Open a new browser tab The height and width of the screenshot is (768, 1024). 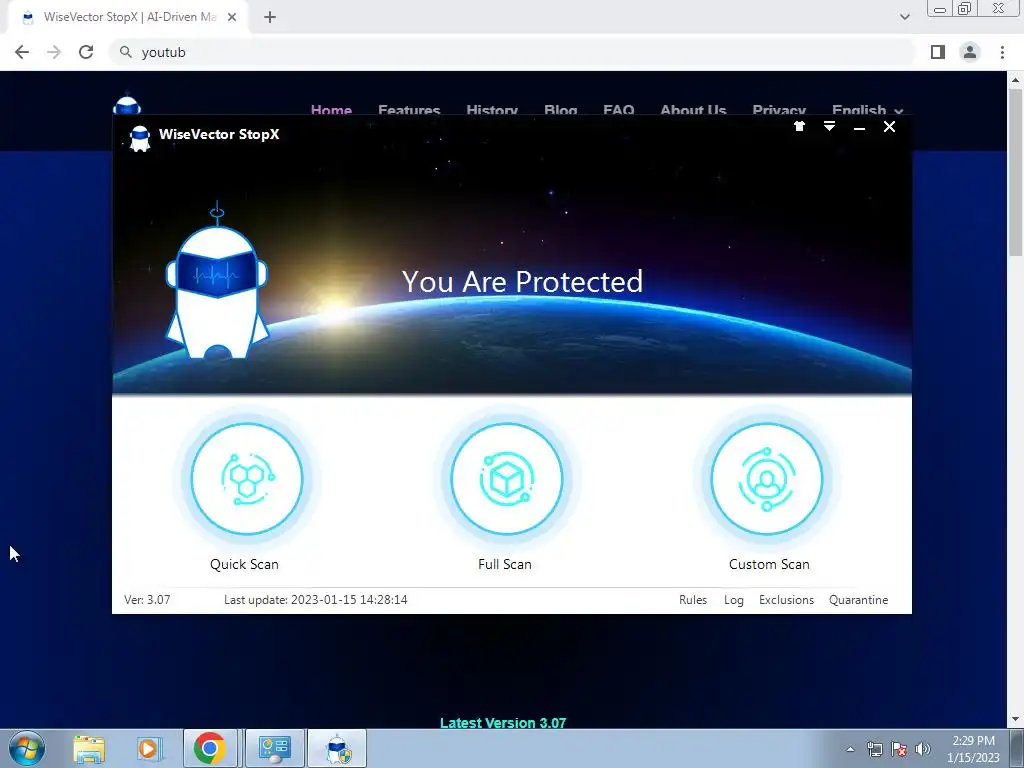270,17
